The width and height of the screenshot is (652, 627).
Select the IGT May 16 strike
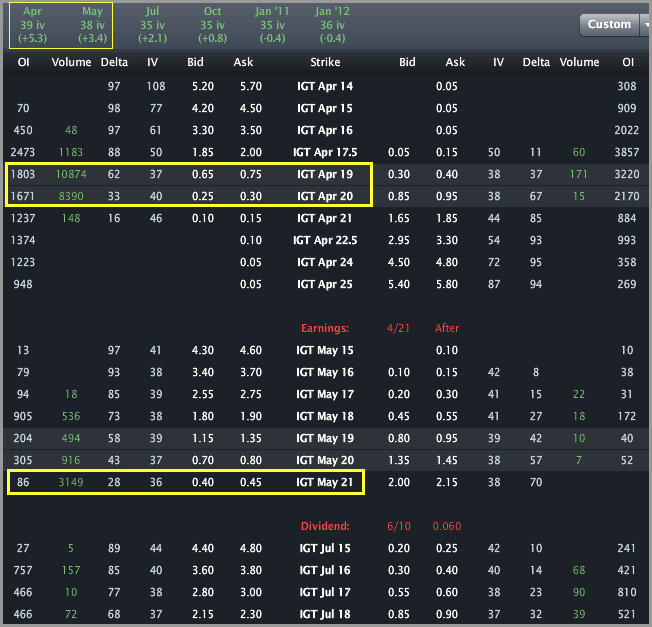pos(325,373)
